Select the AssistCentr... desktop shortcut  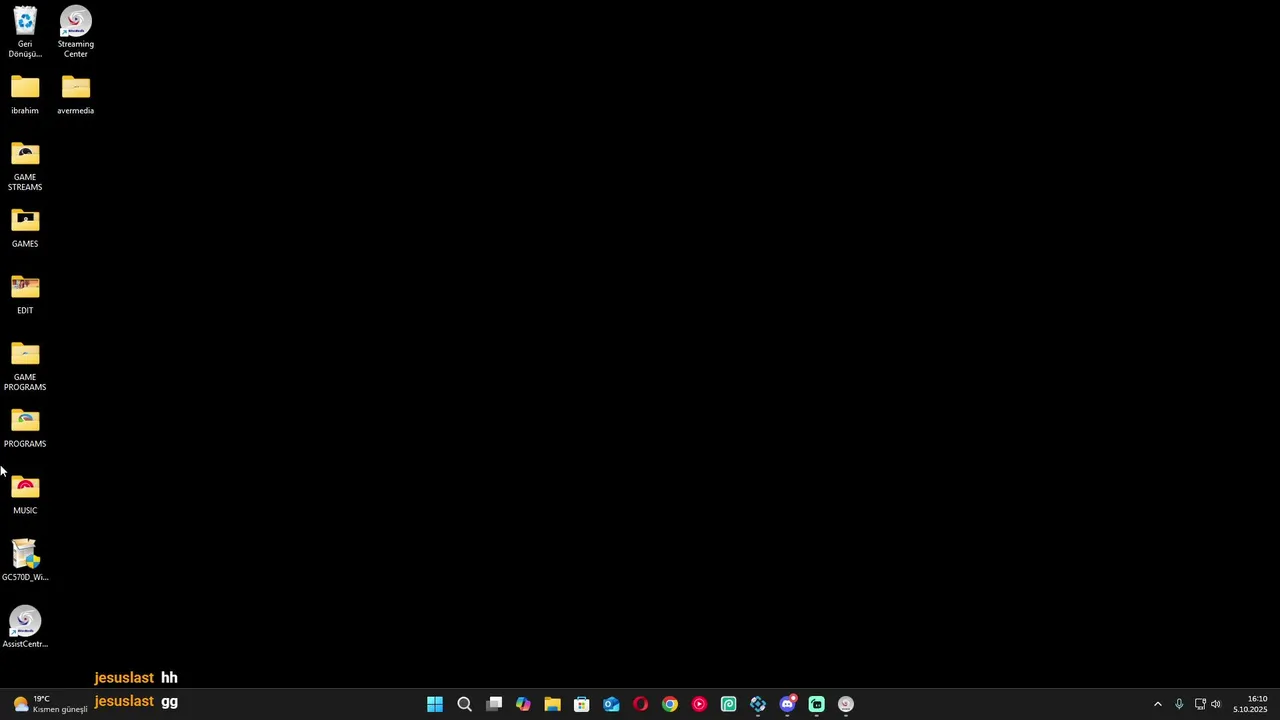click(x=25, y=628)
